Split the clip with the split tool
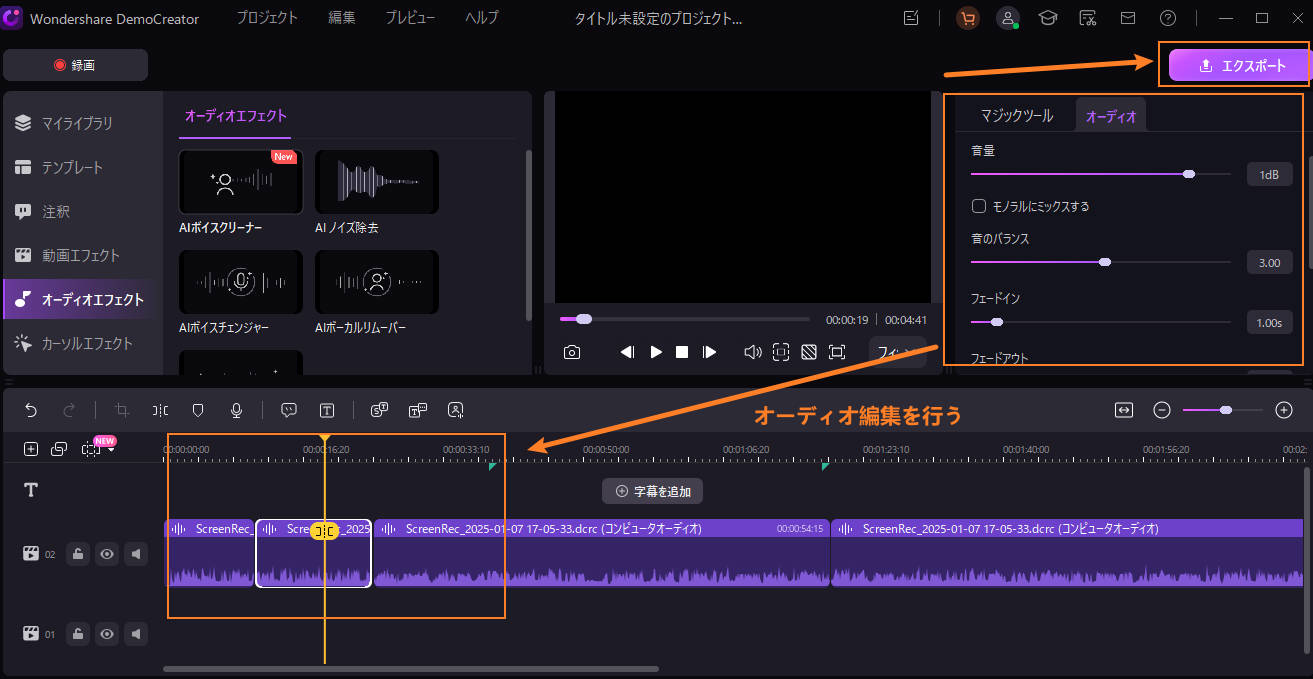The height and width of the screenshot is (679, 1313). click(x=160, y=410)
